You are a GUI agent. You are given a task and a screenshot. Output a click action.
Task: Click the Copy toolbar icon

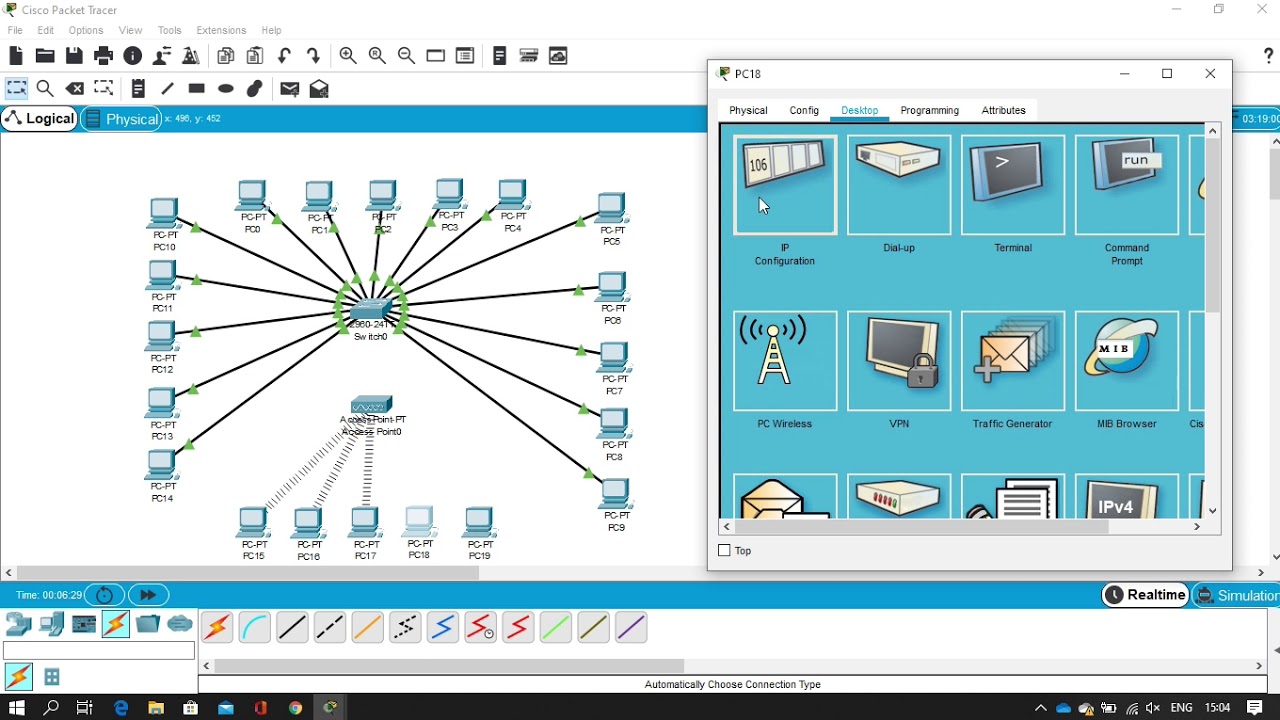226,56
